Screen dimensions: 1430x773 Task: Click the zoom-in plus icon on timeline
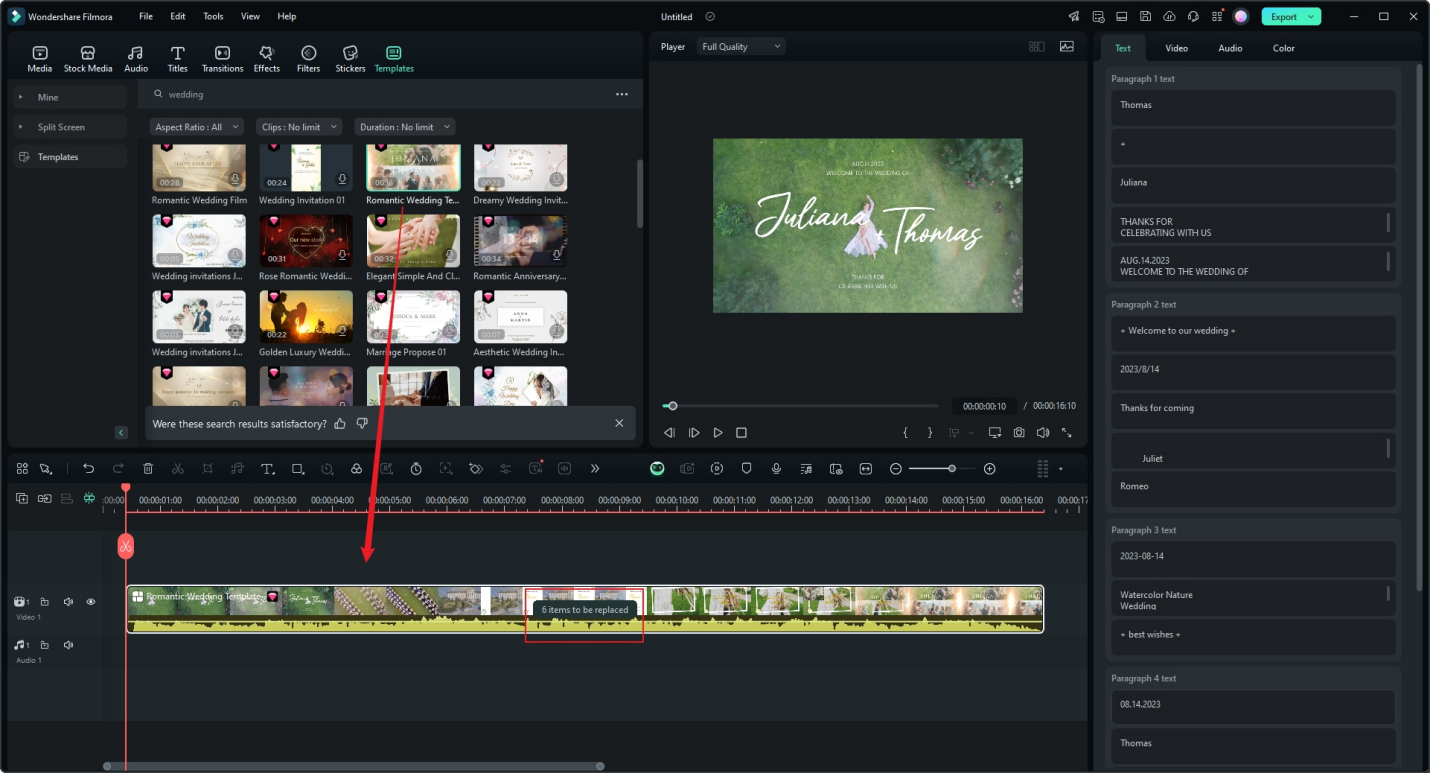(989, 469)
